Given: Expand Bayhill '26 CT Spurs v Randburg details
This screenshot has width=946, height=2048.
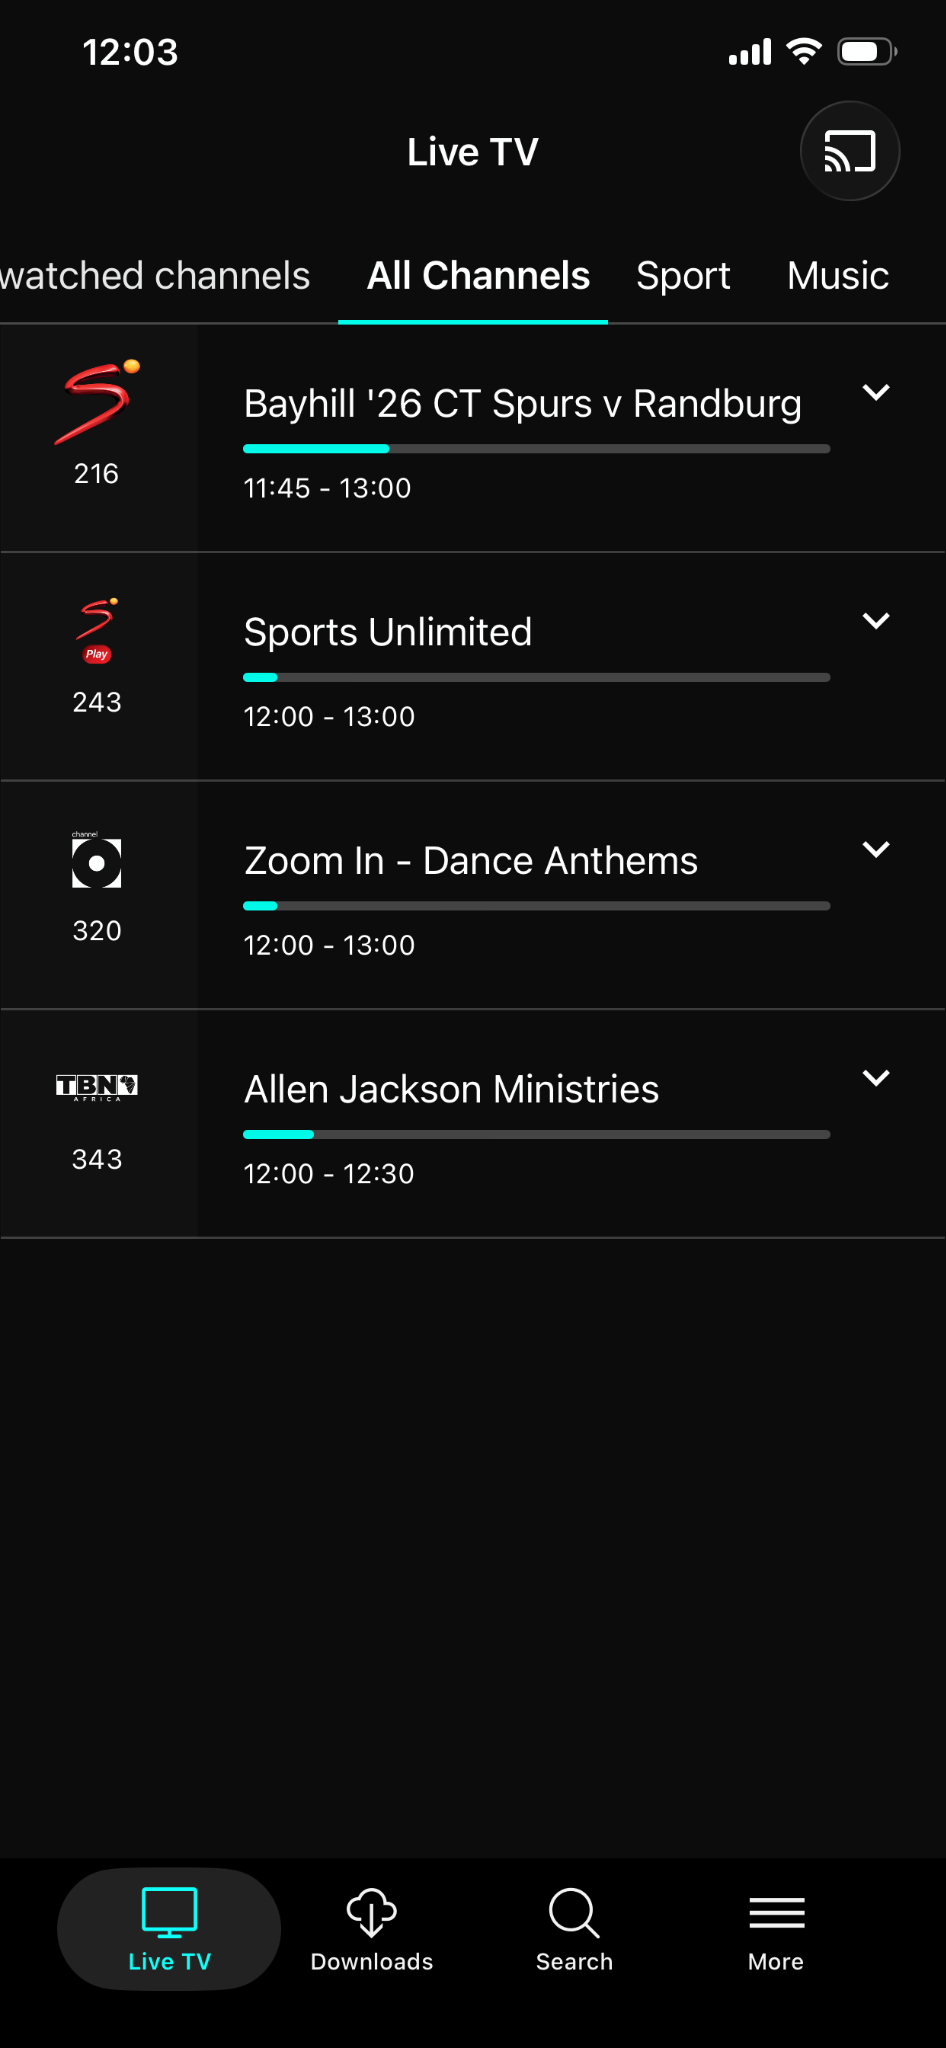Looking at the screenshot, I should point(876,393).
